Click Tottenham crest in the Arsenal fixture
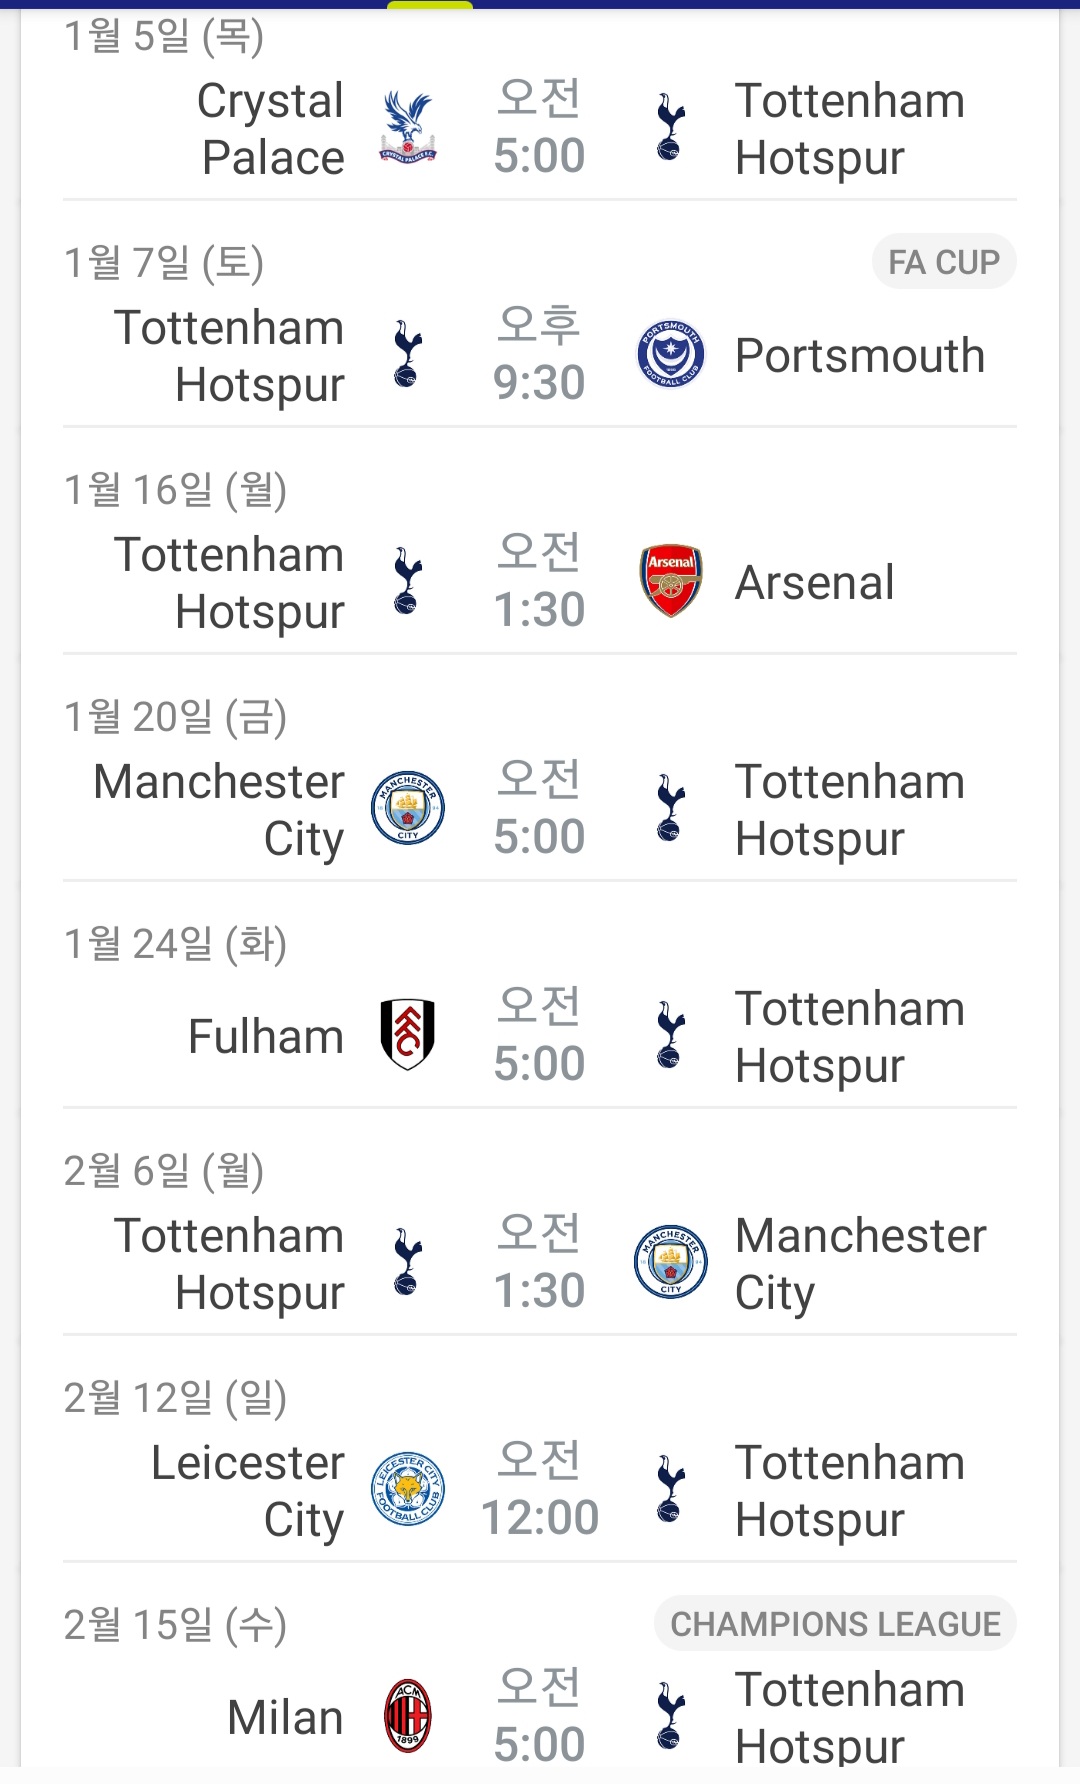Viewport: 1080px width, 1784px height. click(407, 581)
